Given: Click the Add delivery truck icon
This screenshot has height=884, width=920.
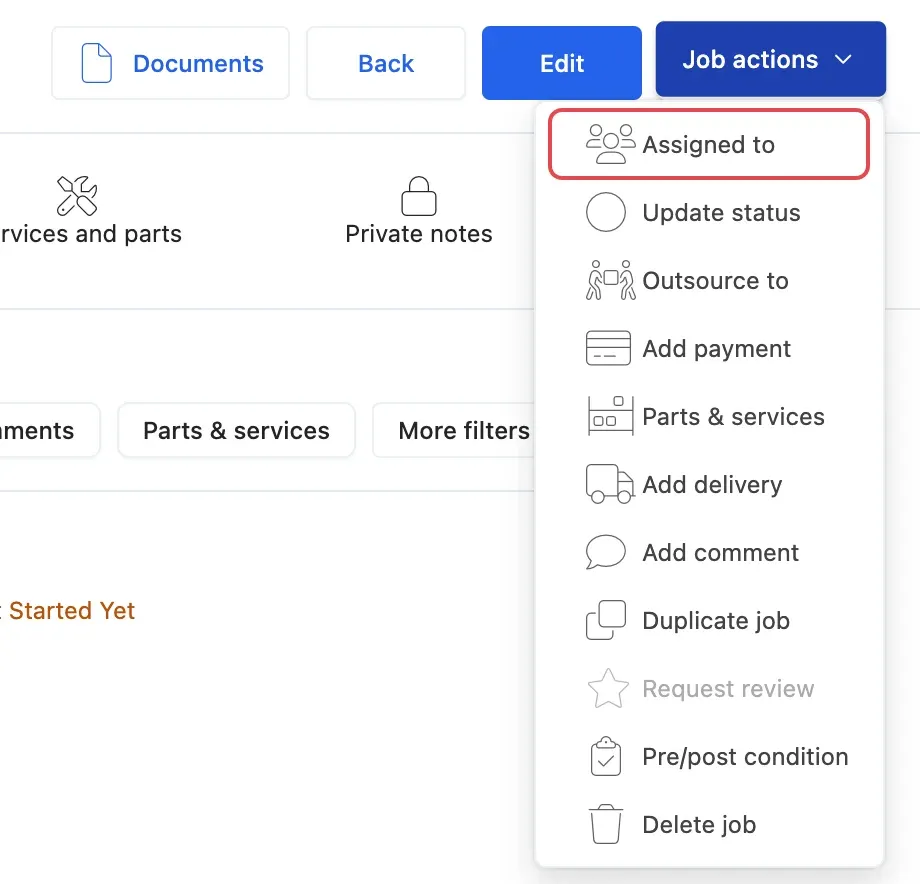Looking at the screenshot, I should [610, 484].
